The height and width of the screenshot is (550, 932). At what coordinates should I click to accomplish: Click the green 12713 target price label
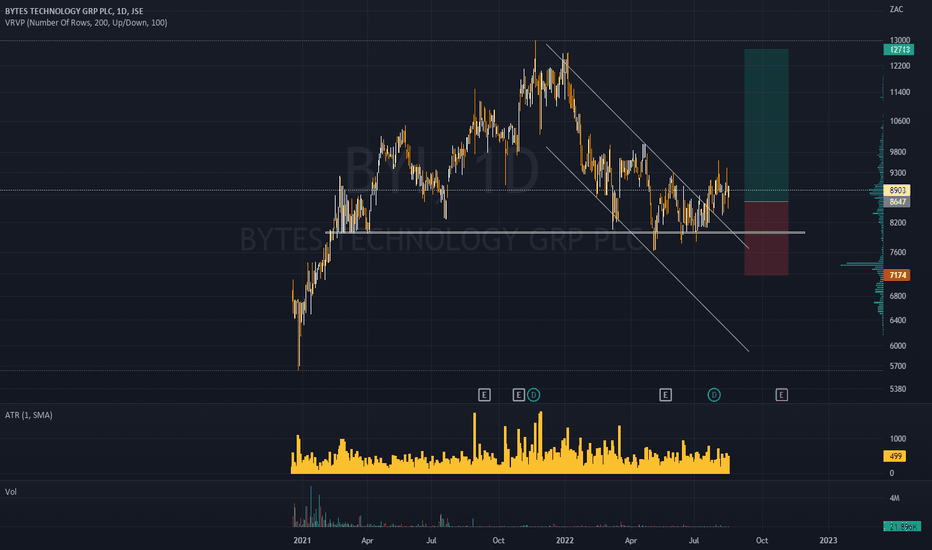[x=898, y=49]
